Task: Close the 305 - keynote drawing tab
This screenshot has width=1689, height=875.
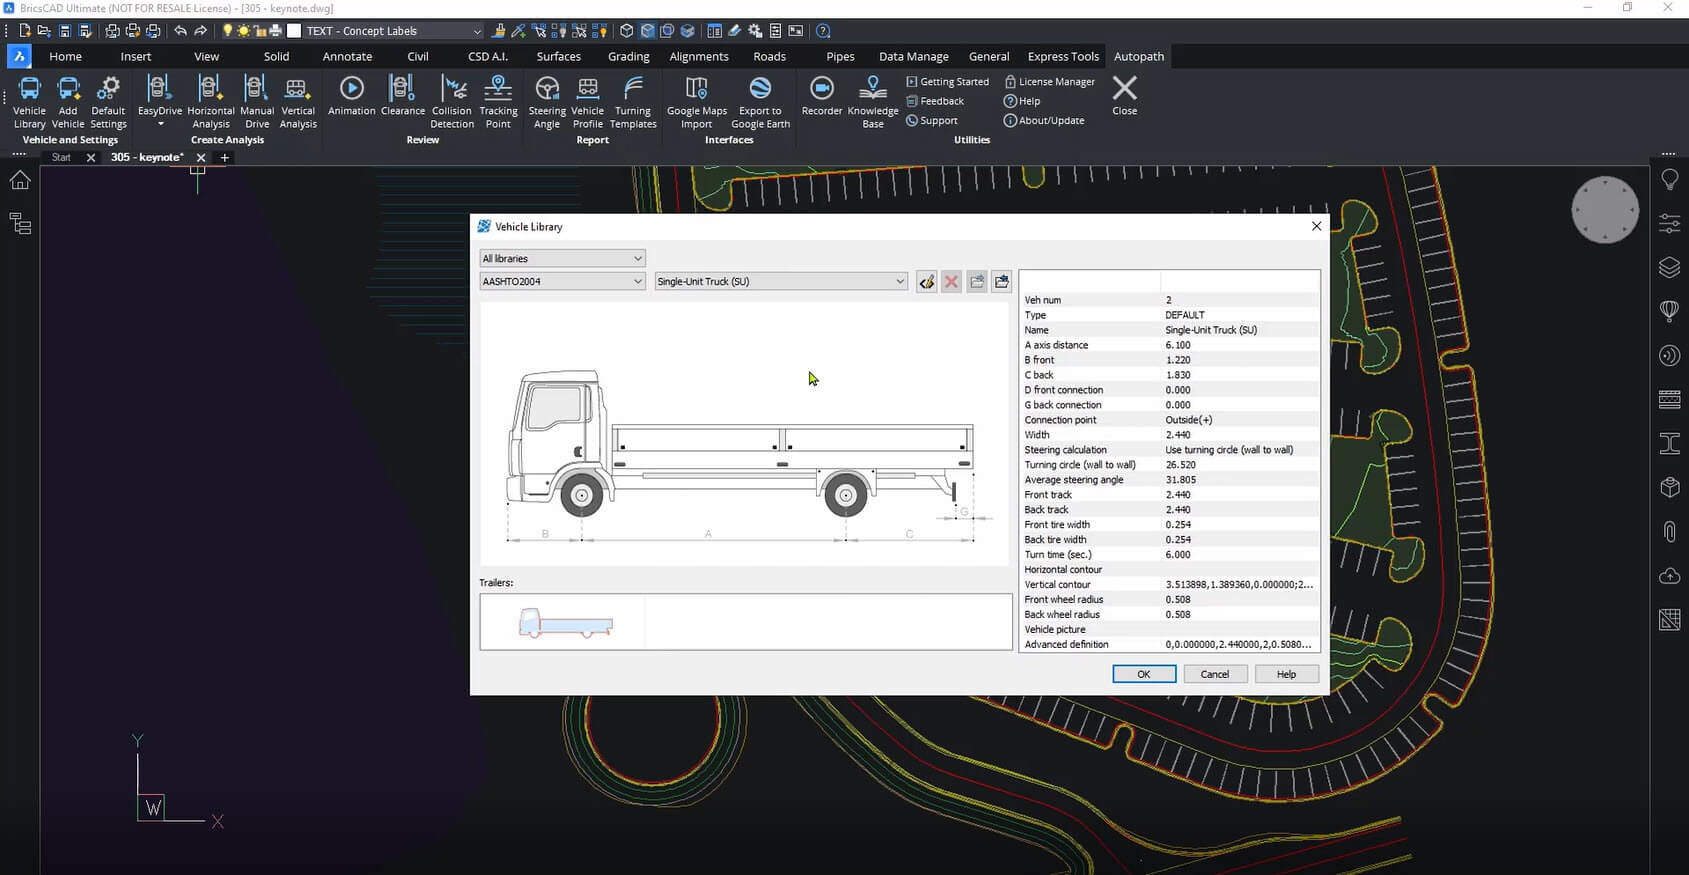Action: (x=201, y=158)
